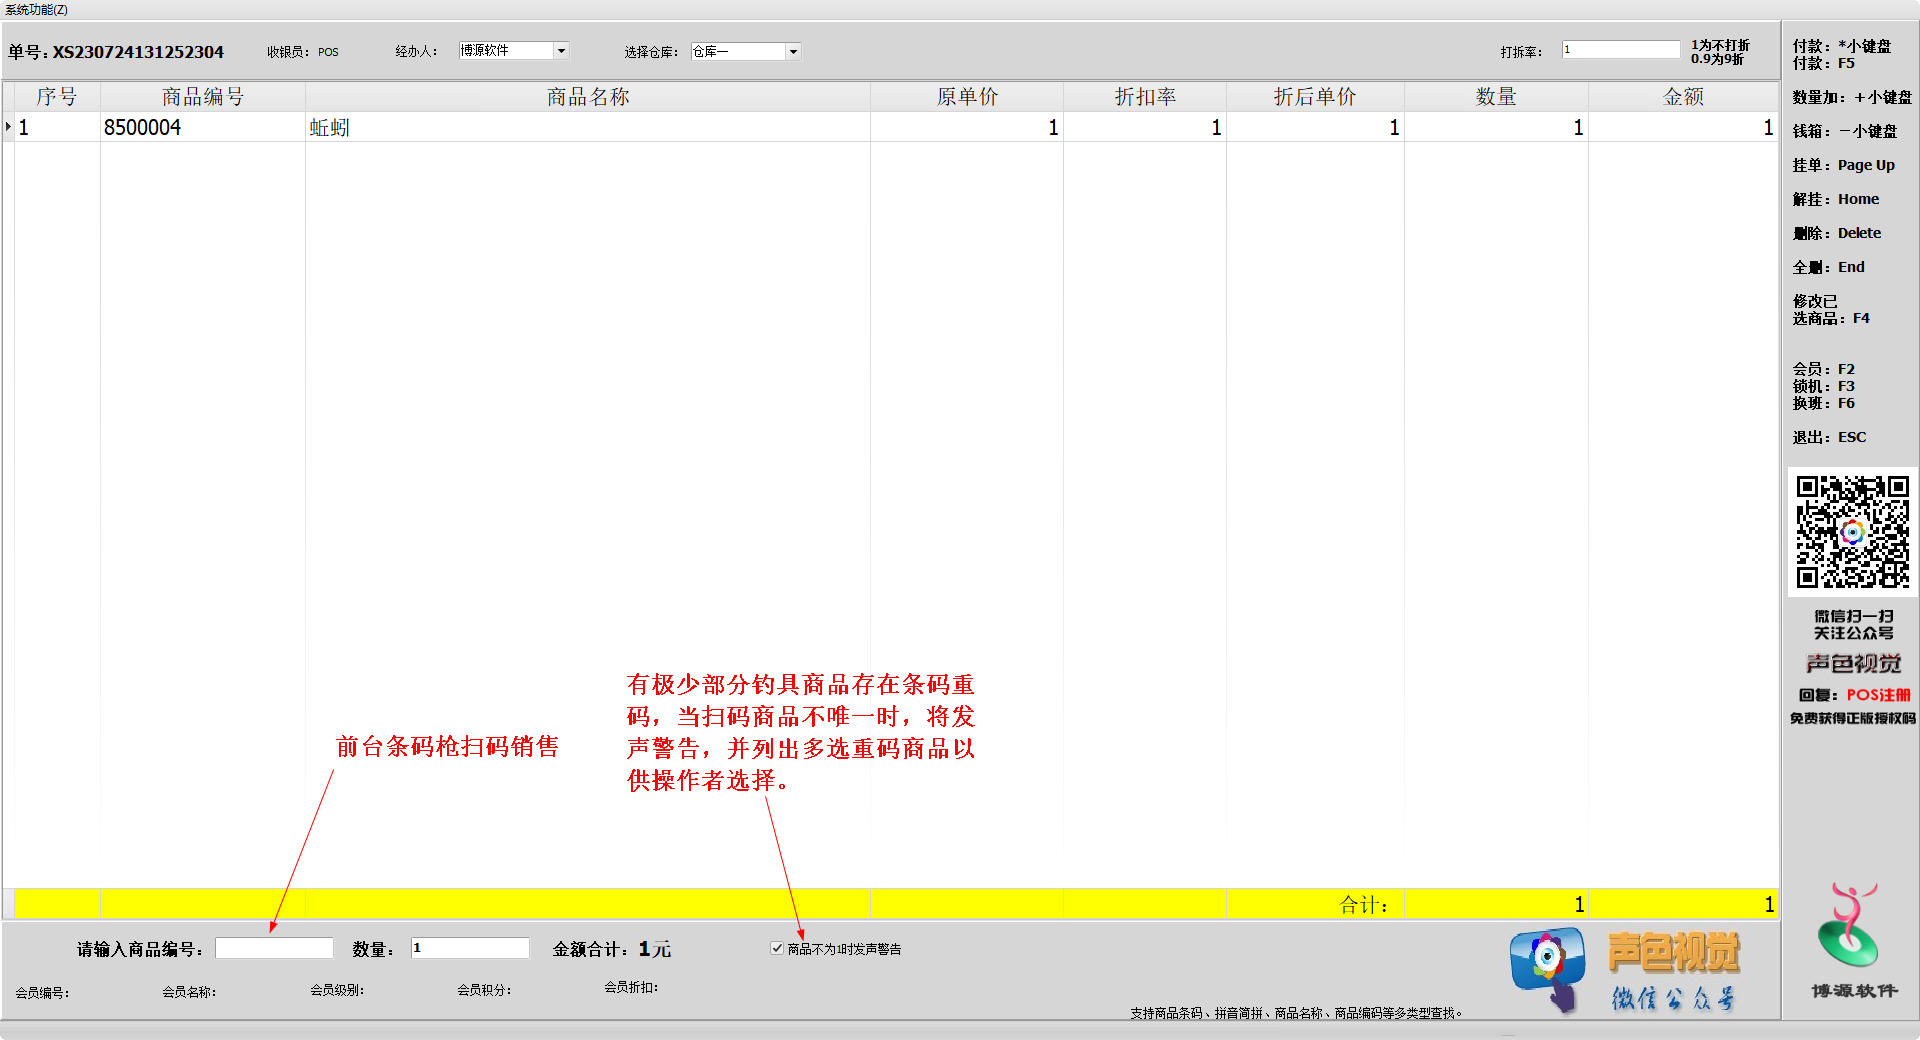This screenshot has width=1920, height=1040.
Task: Open the 系统功能(Z) menu
Action: [x=36, y=9]
